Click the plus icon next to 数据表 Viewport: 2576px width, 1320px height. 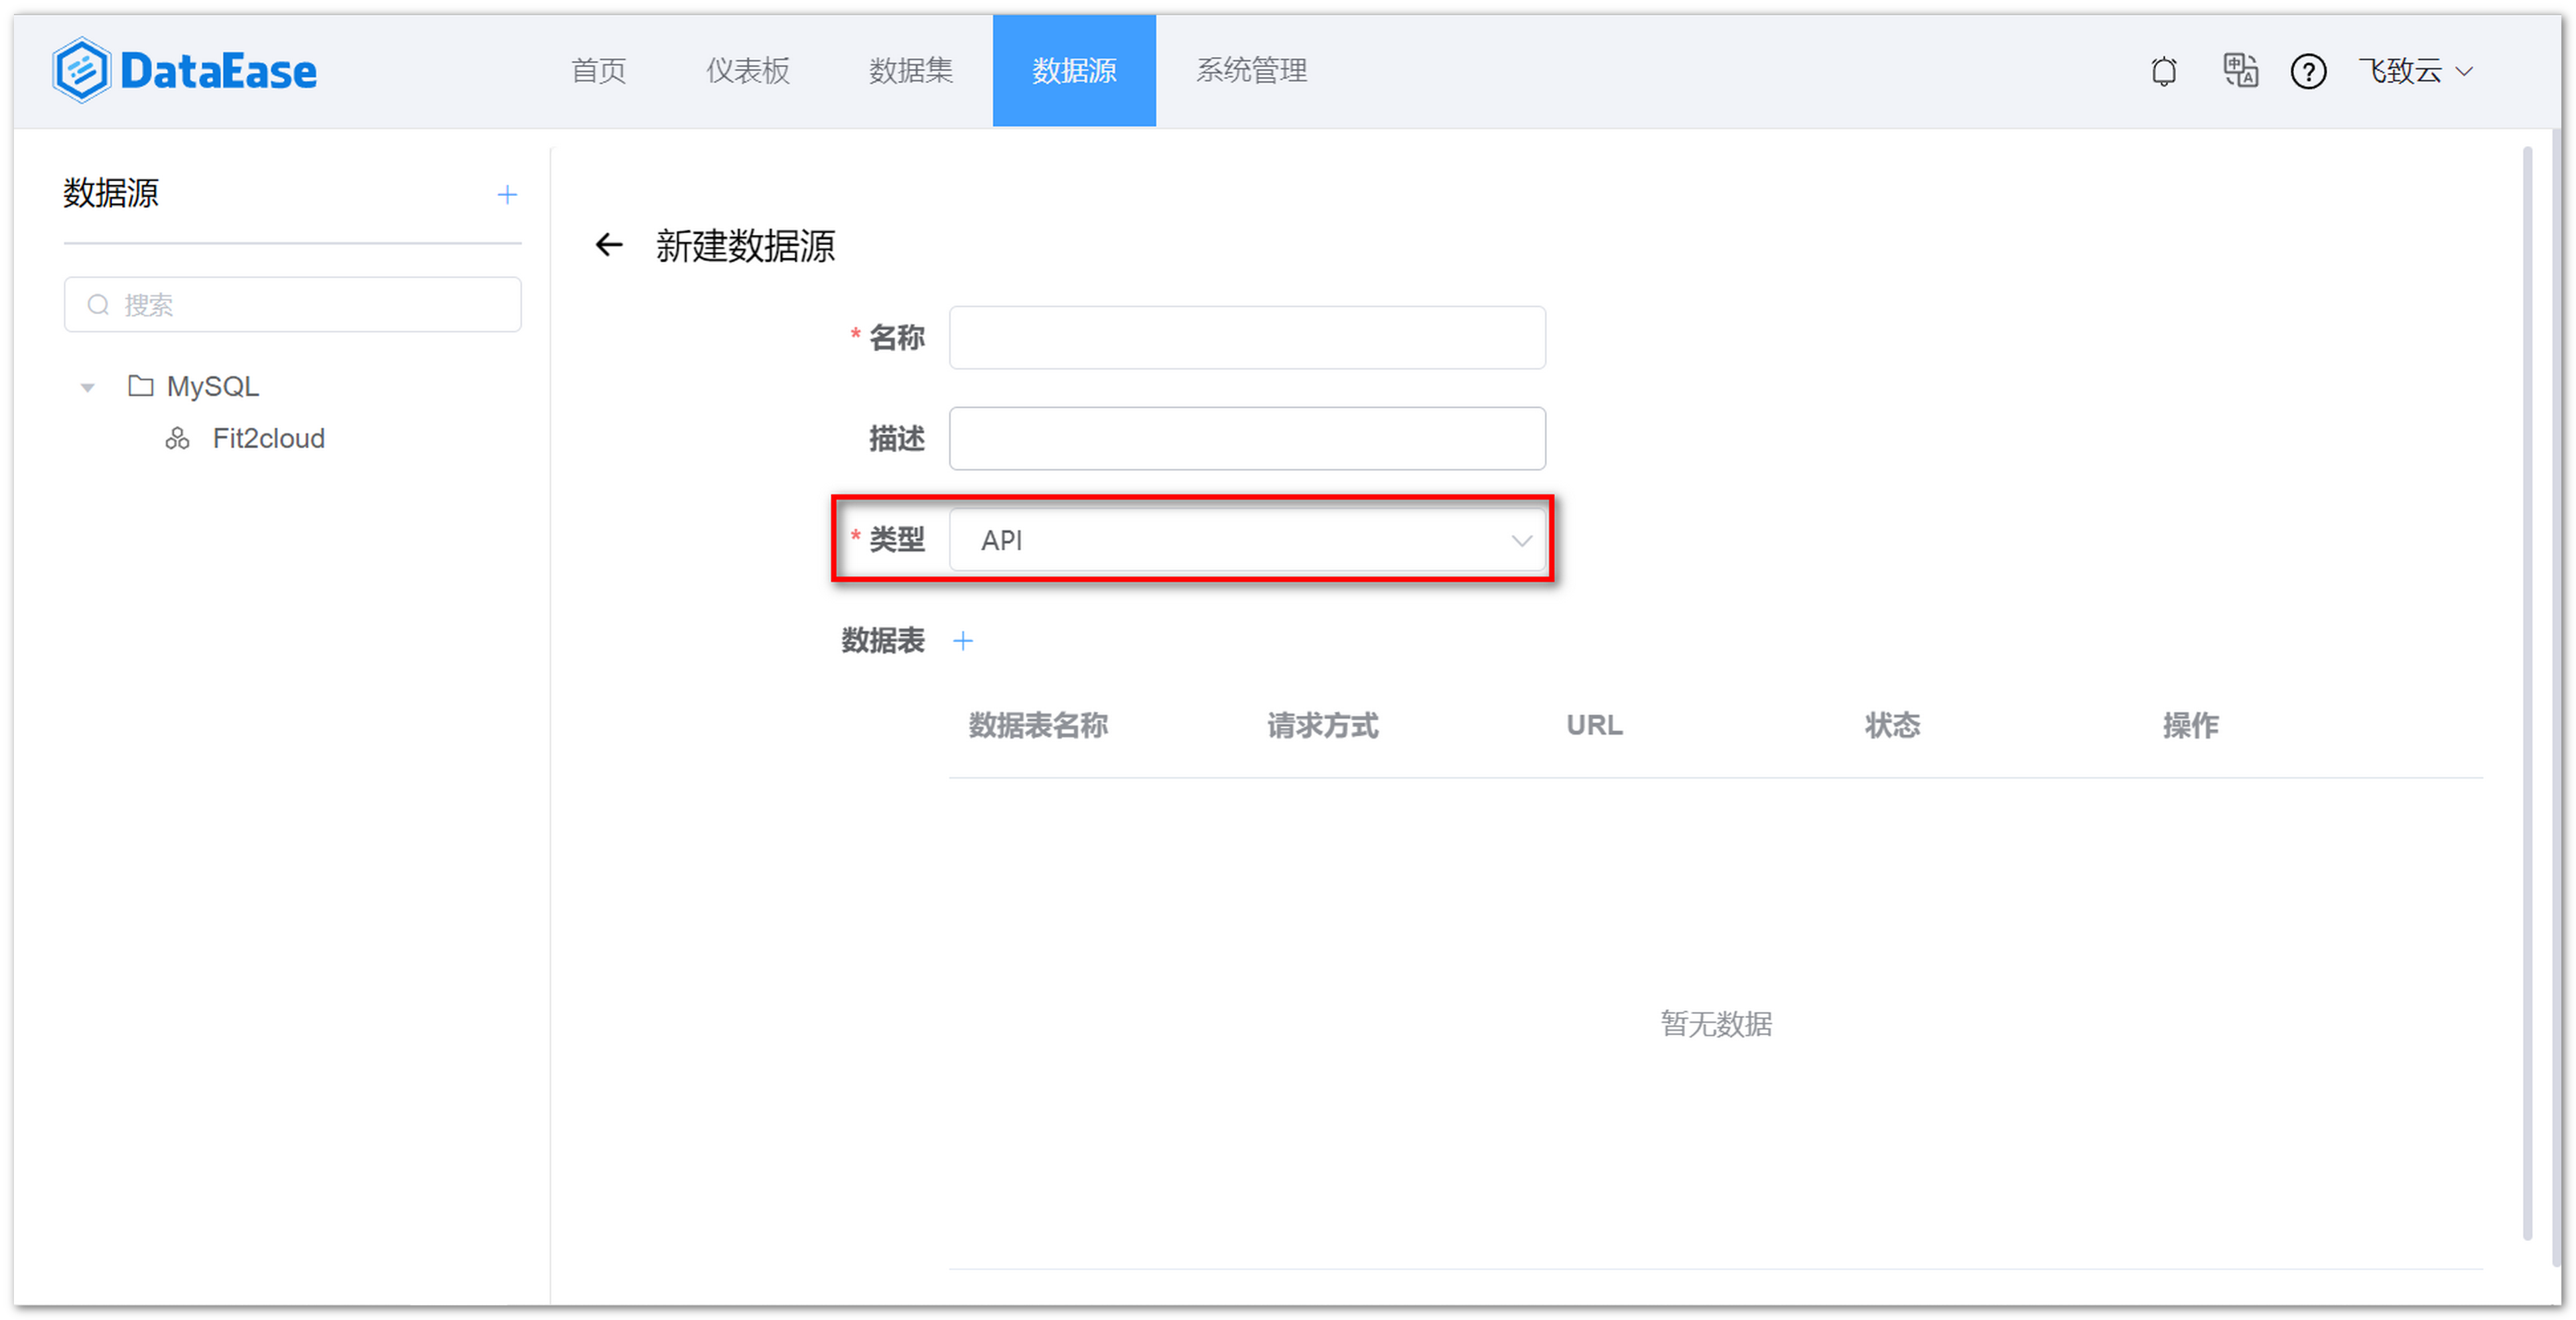963,640
